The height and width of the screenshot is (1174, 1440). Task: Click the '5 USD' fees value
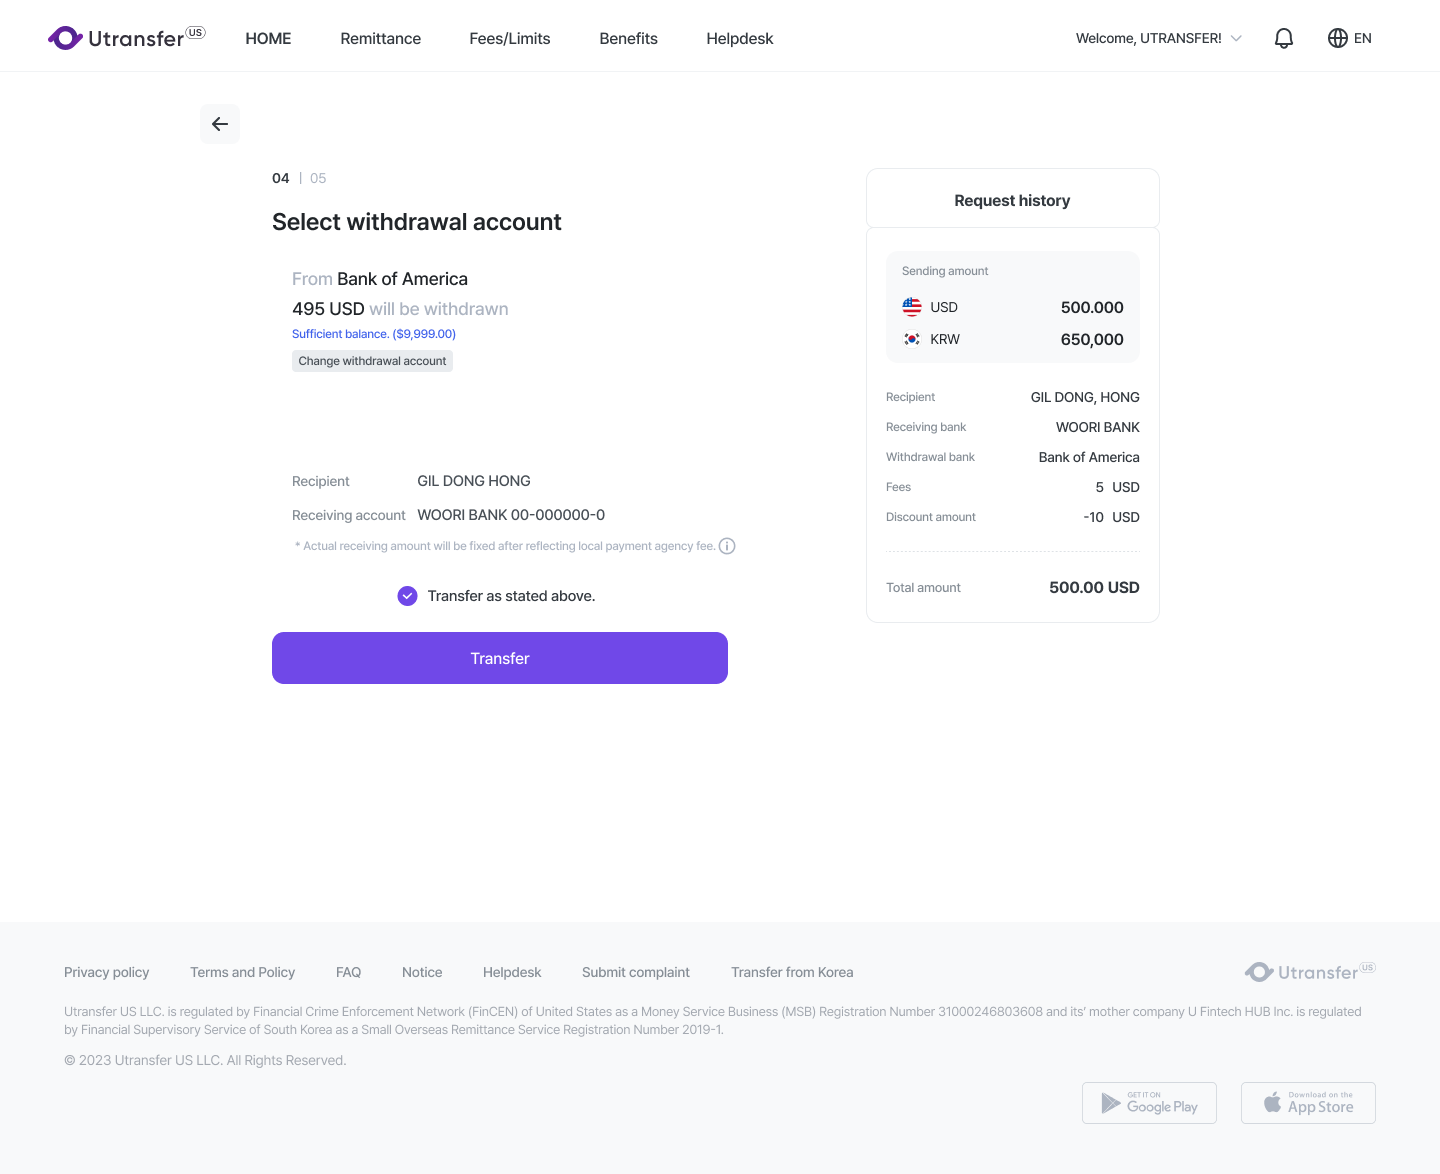1117,487
